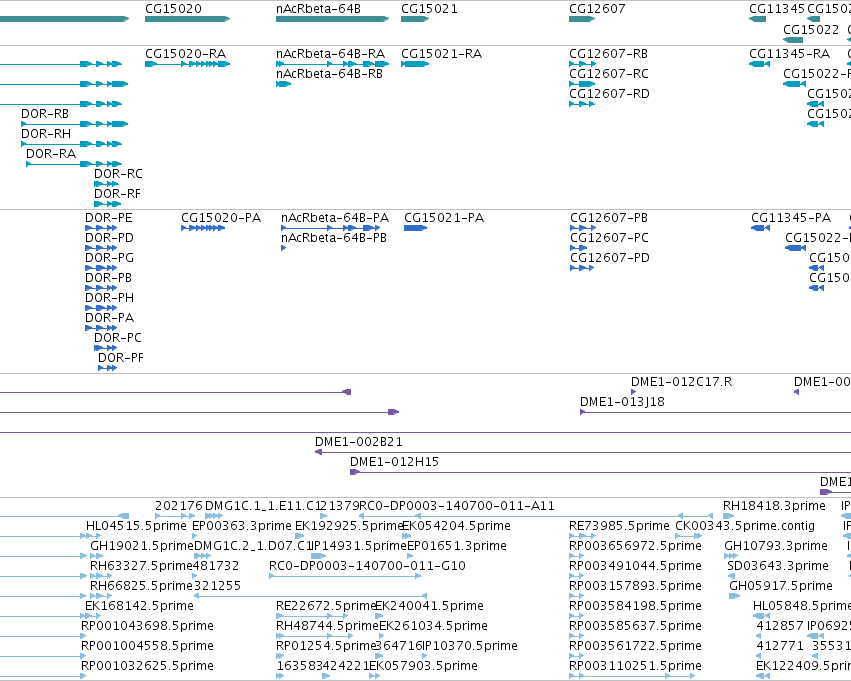Select protein CG11345-PA
This screenshot has width=851, height=681.
(791, 218)
